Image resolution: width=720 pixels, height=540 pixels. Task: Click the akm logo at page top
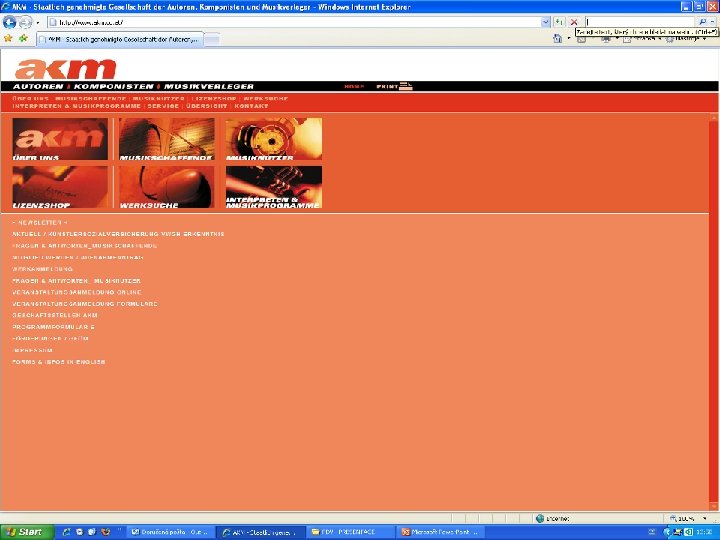65,69
